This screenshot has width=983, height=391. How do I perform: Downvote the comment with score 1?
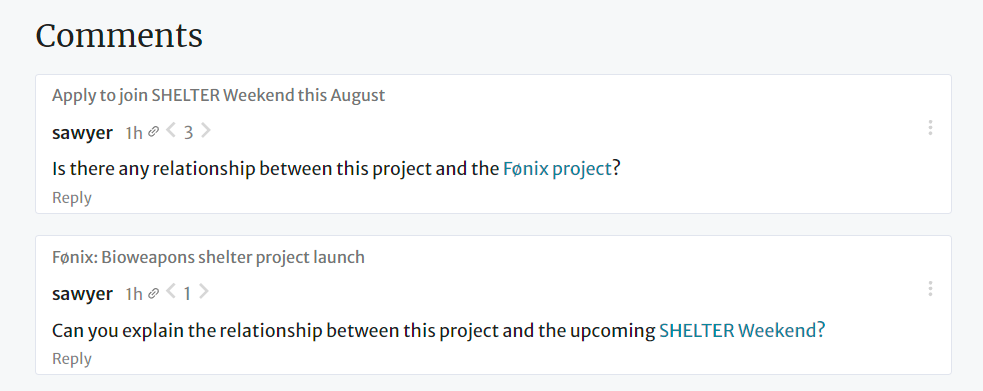171,293
